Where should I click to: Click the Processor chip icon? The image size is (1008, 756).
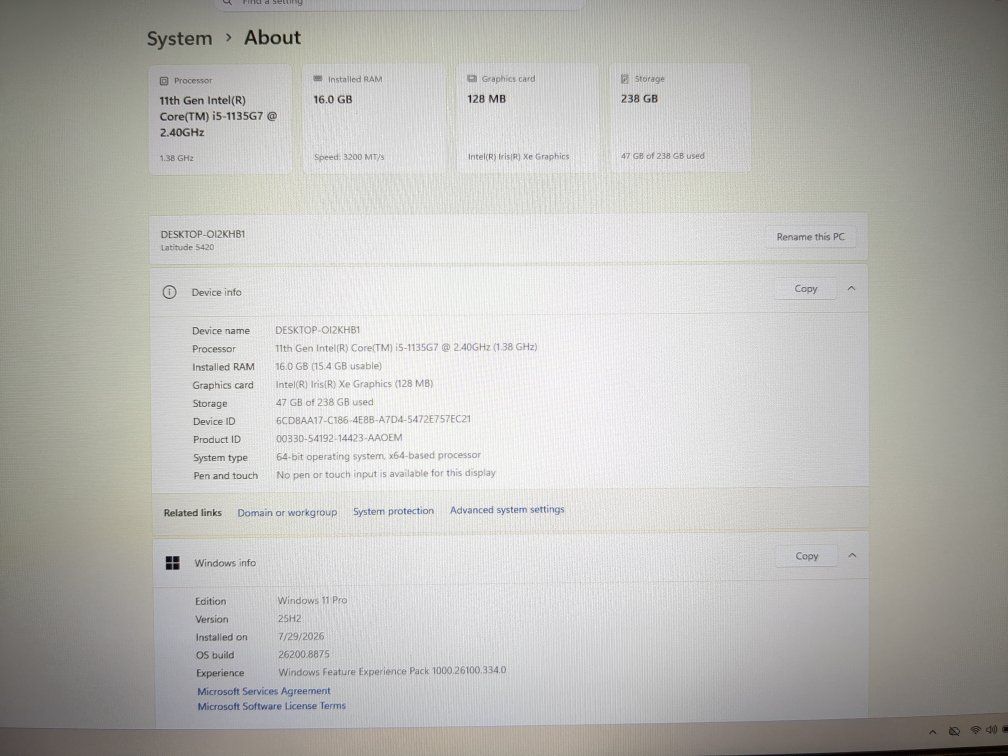(x=164, y=81)
